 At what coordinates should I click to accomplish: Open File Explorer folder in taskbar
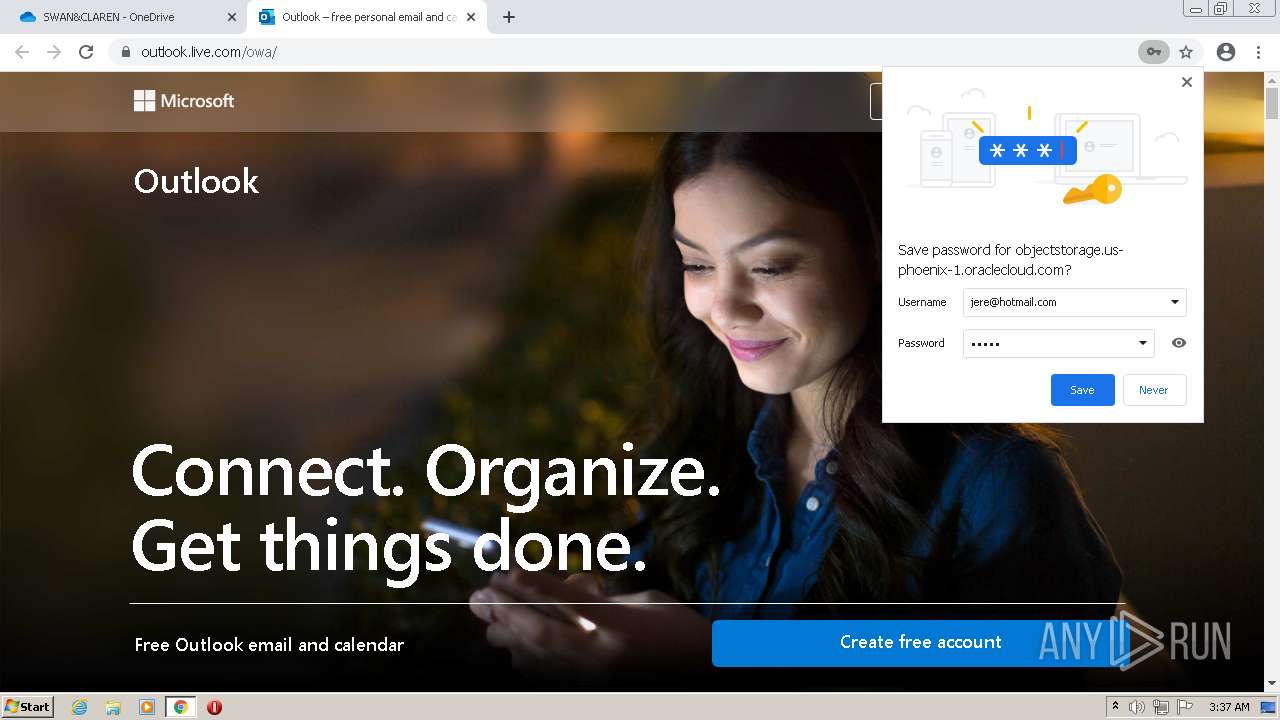pos(113,707)
